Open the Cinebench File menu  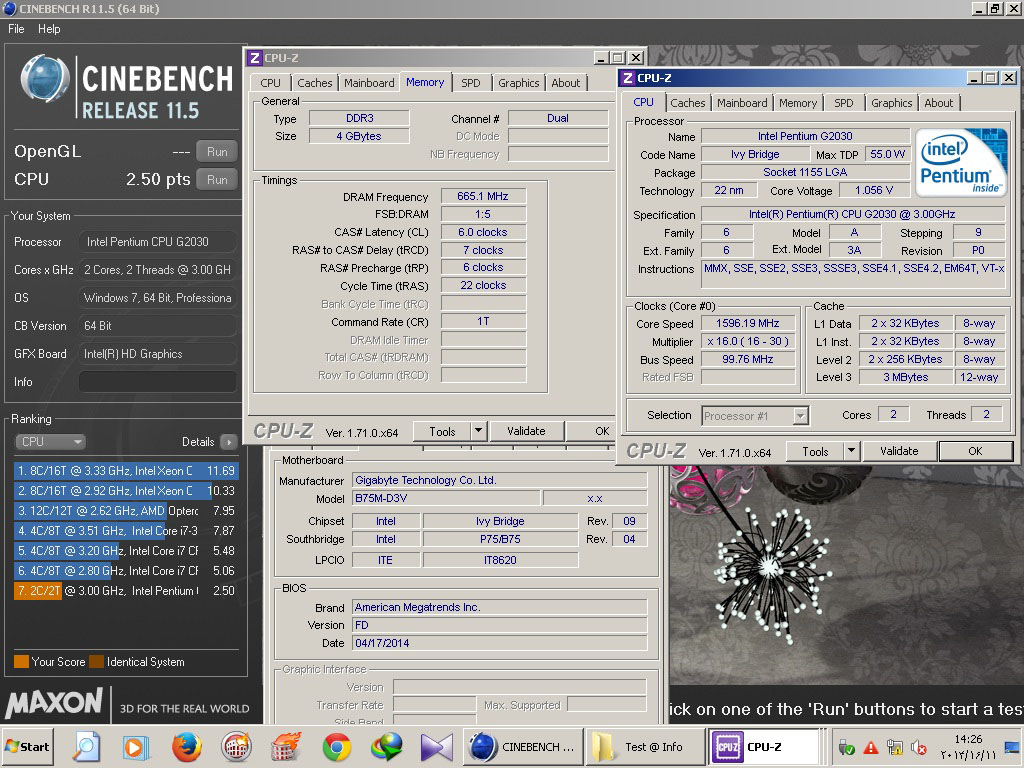(x=16, y=29)
